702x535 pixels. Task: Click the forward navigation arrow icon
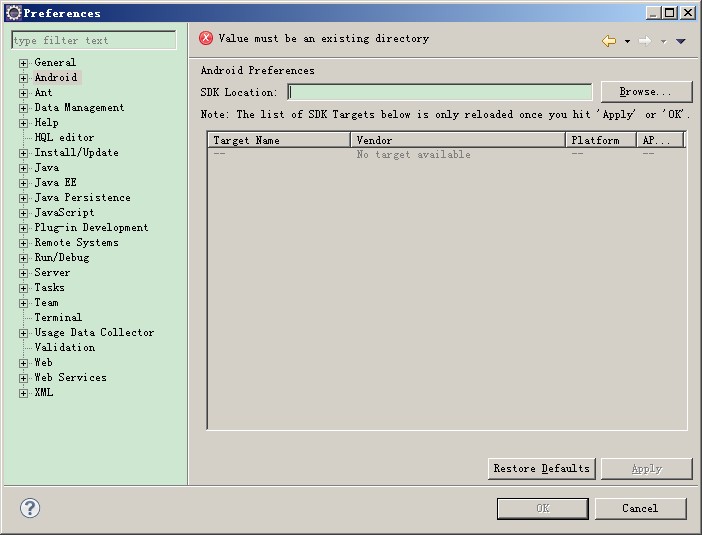[x=645, y=41]
